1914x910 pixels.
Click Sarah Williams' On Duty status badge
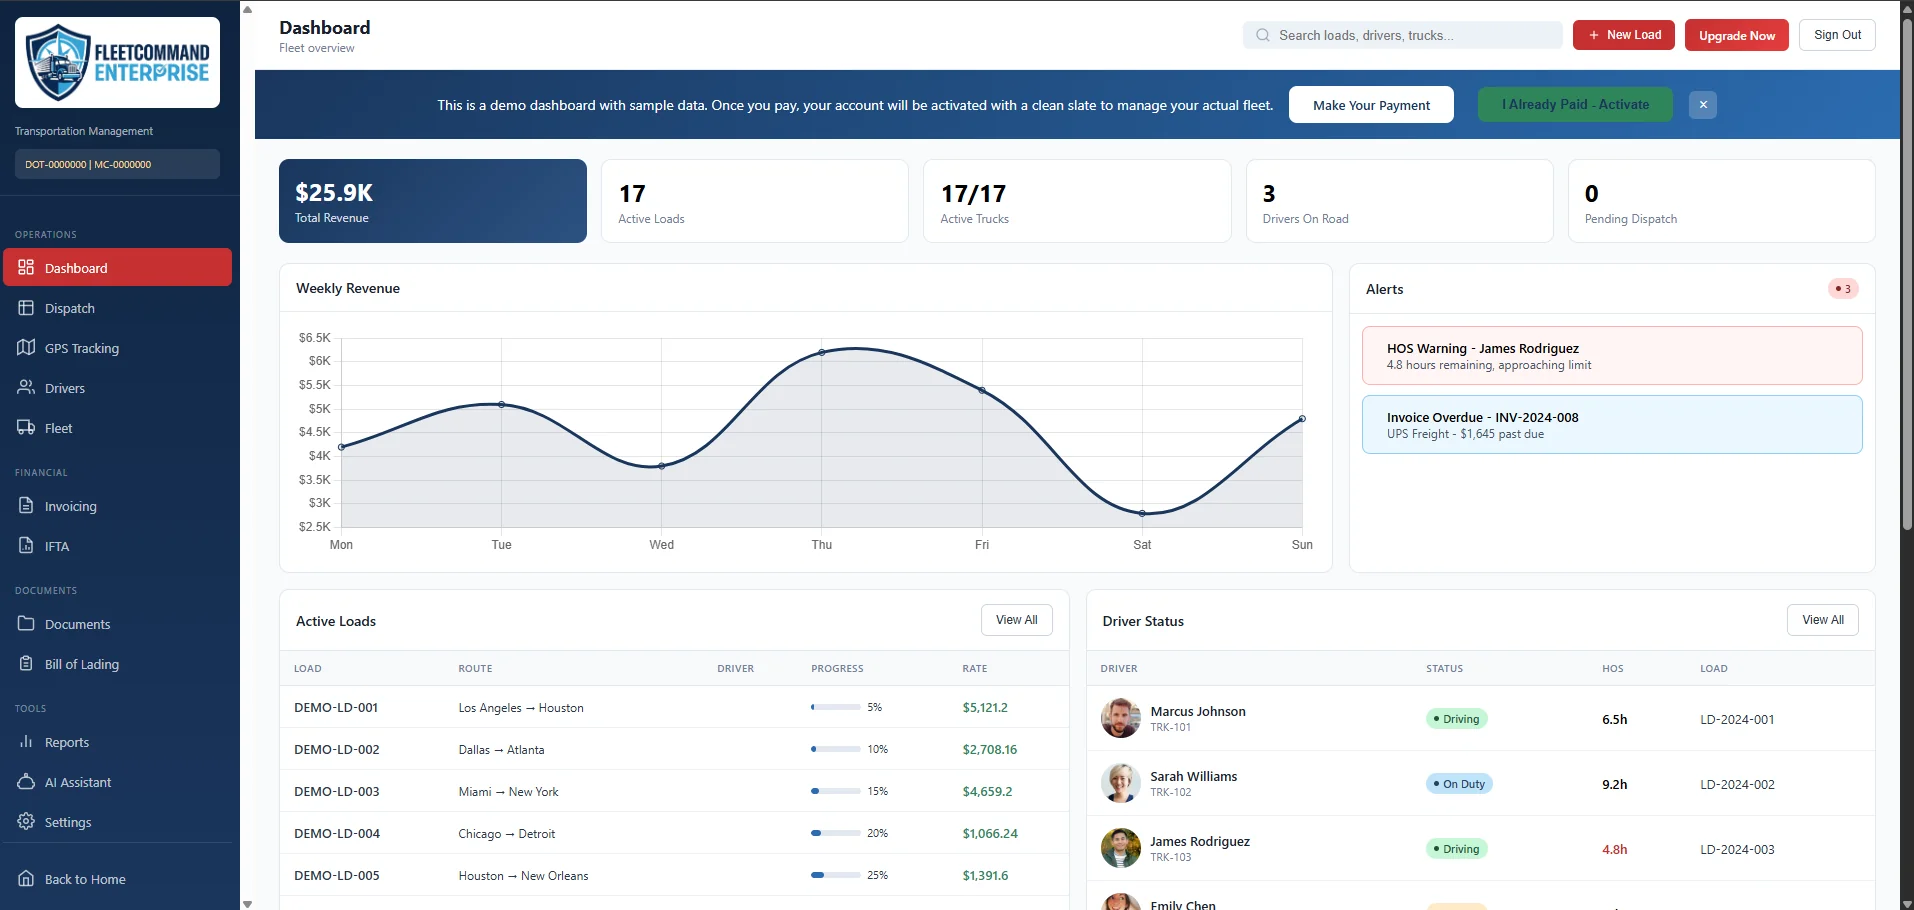(1459, 784)
